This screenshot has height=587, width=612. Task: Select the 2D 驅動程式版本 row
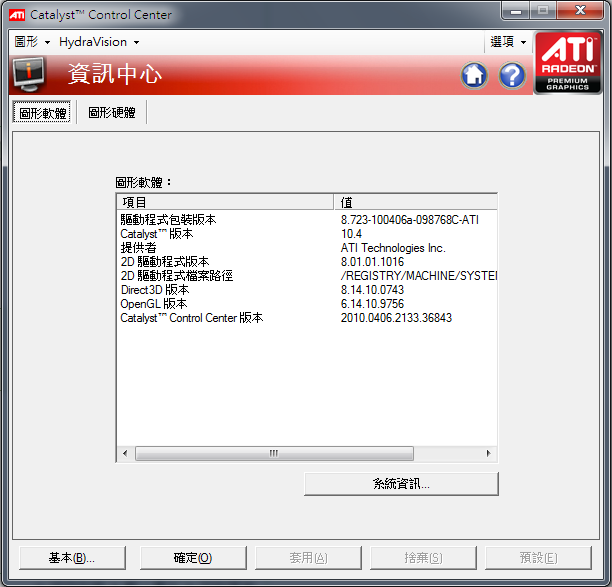pos(307,262)
